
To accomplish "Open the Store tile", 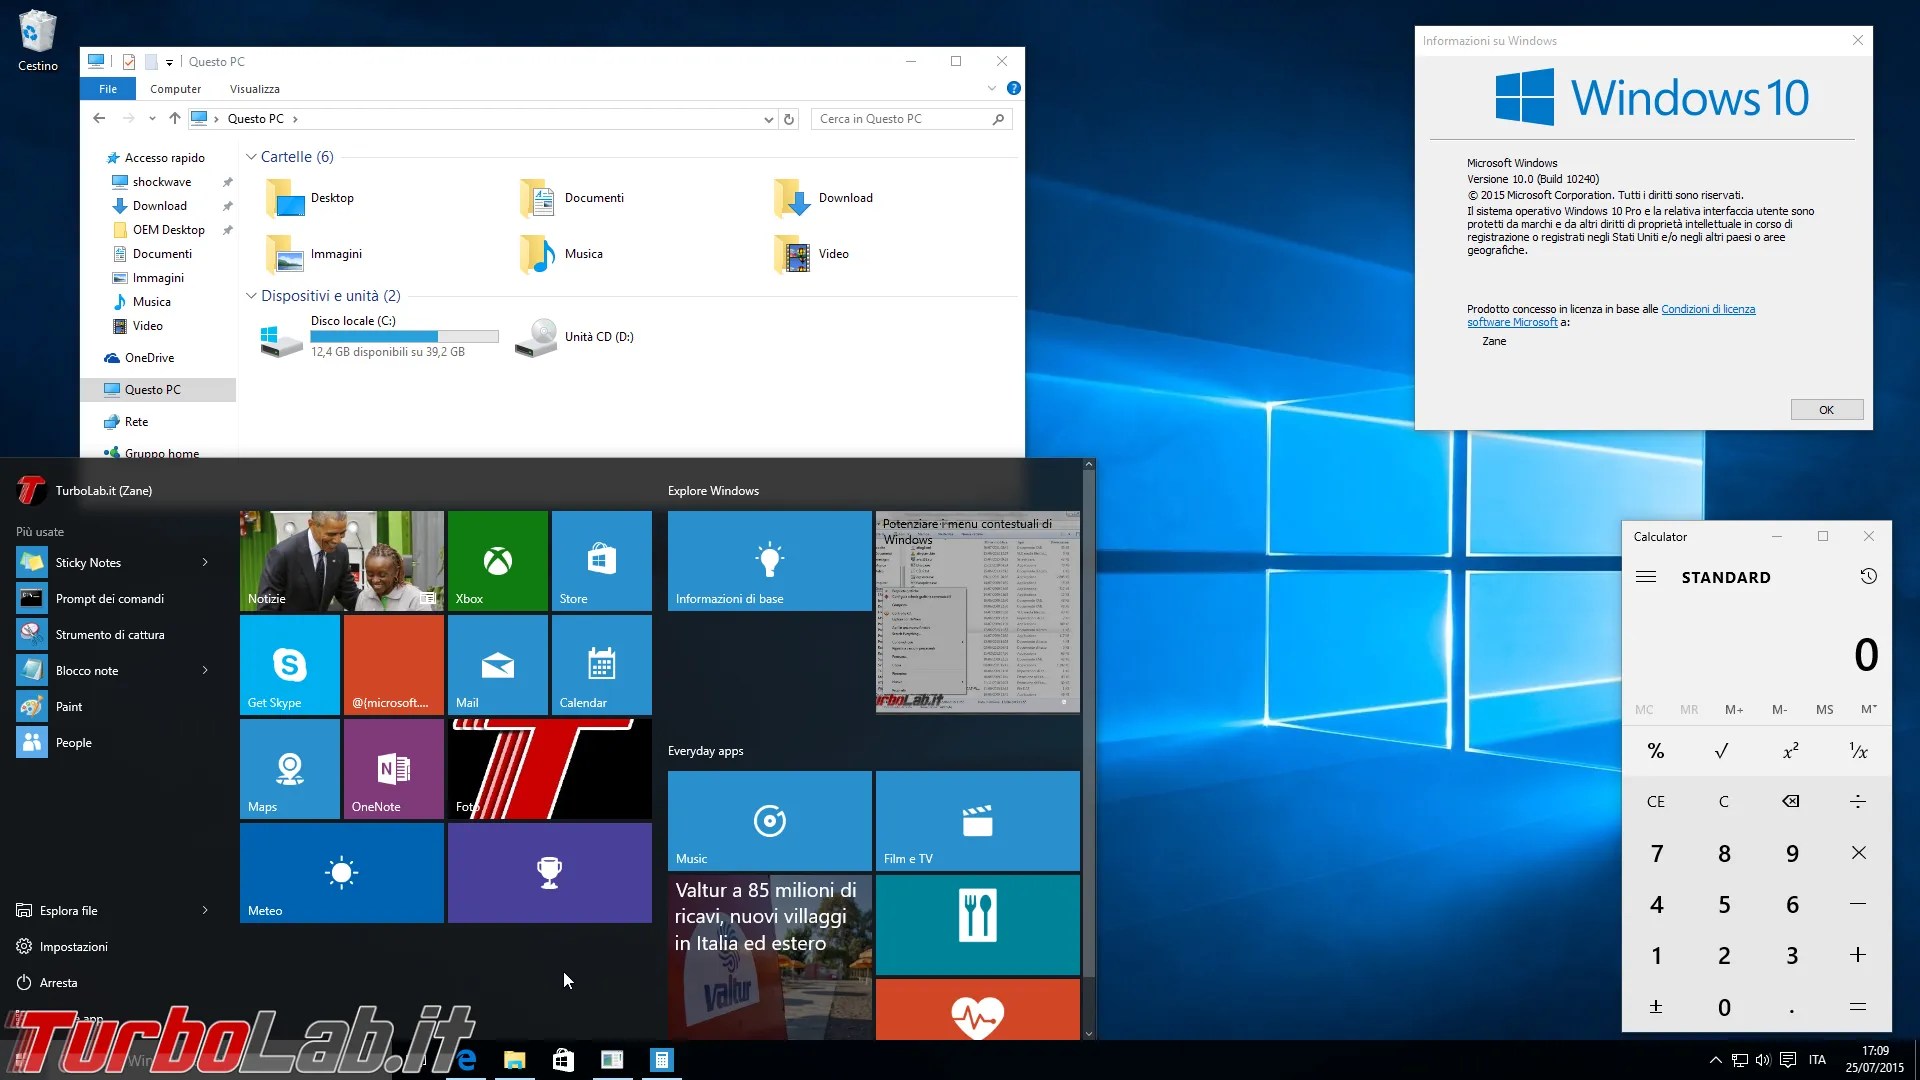I will click(x=601, y=560).
